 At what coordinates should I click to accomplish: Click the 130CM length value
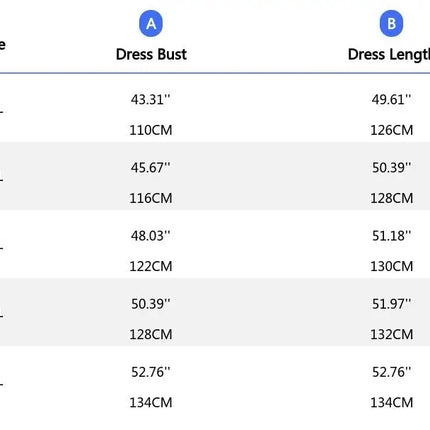pyautogui.click(x=392, y=266)
